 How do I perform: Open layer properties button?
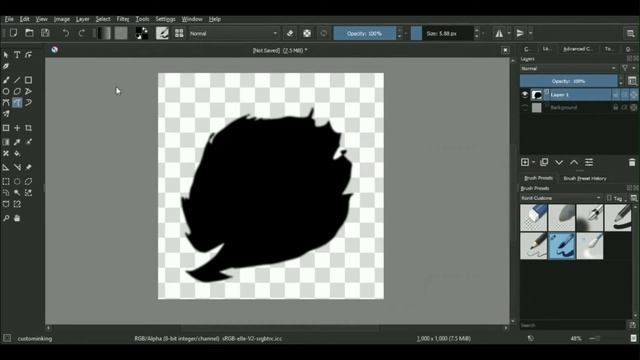pyautogui.click(x=589, y=162)
